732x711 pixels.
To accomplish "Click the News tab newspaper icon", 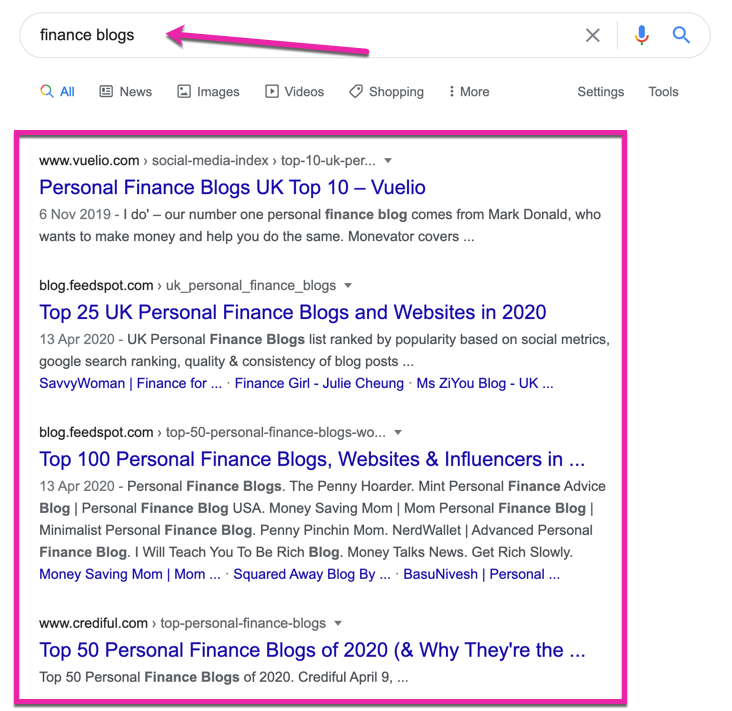I will coord(106,91).
